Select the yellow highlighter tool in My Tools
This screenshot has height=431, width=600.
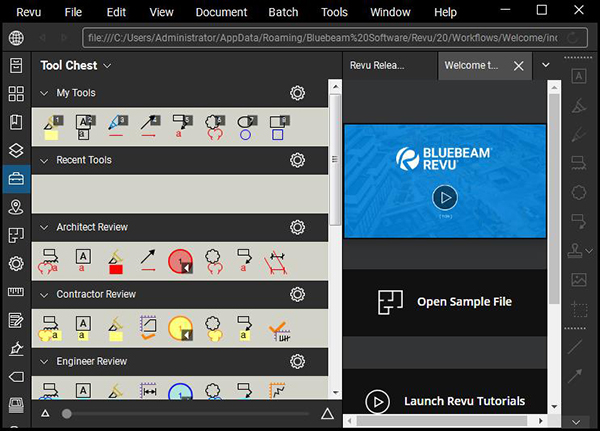[52, 127]
